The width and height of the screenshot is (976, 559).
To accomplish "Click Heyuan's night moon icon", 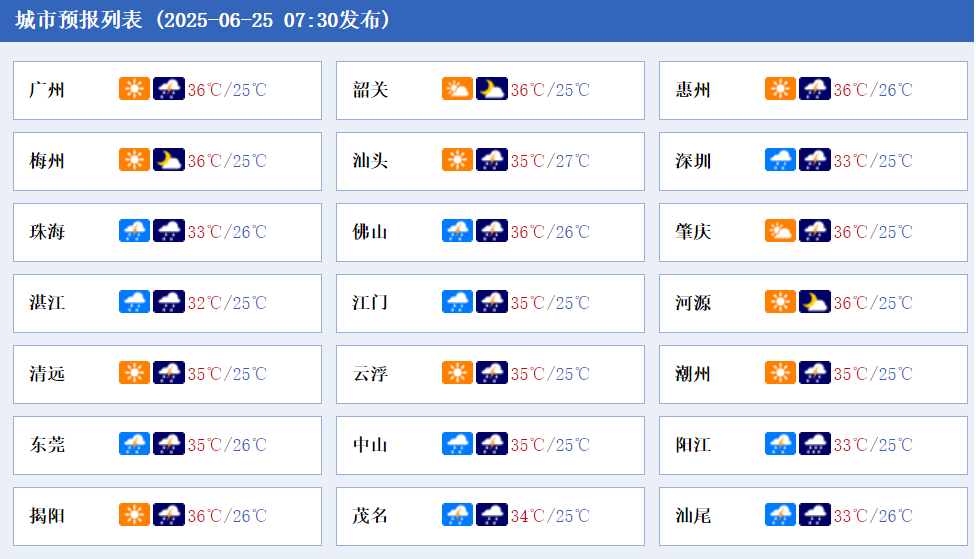I will 815,302.
